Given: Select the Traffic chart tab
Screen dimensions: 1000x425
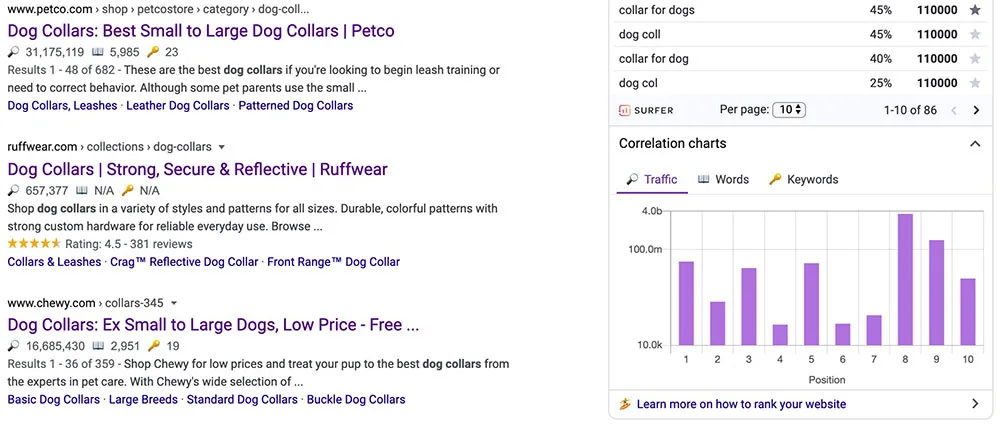Looking at the screenshot, I should (x=652, y=179).
